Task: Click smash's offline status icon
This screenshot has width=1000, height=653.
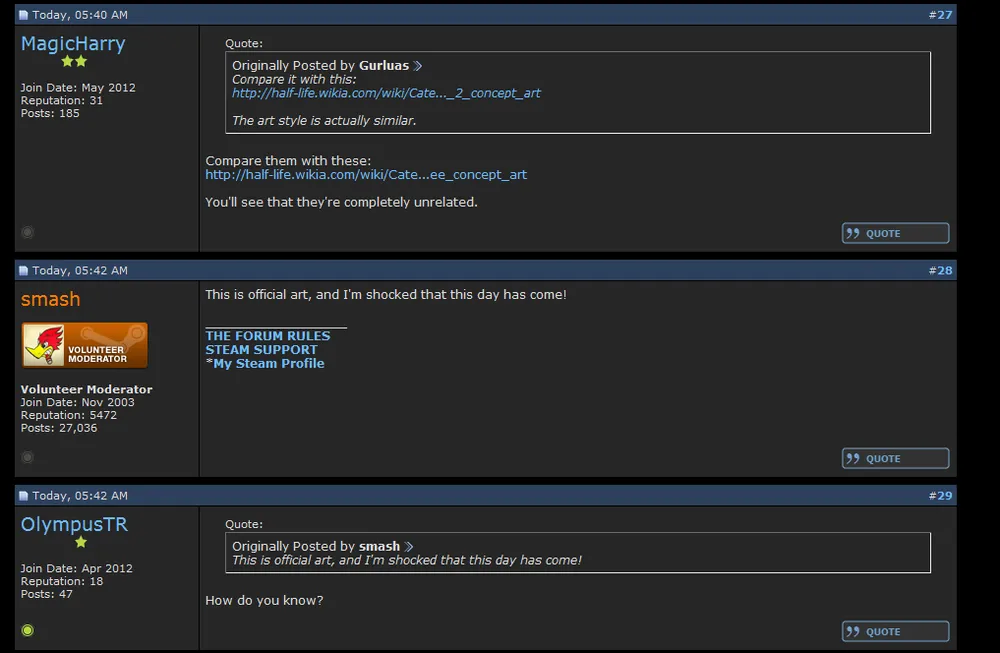Action: (x=28, y=457)
